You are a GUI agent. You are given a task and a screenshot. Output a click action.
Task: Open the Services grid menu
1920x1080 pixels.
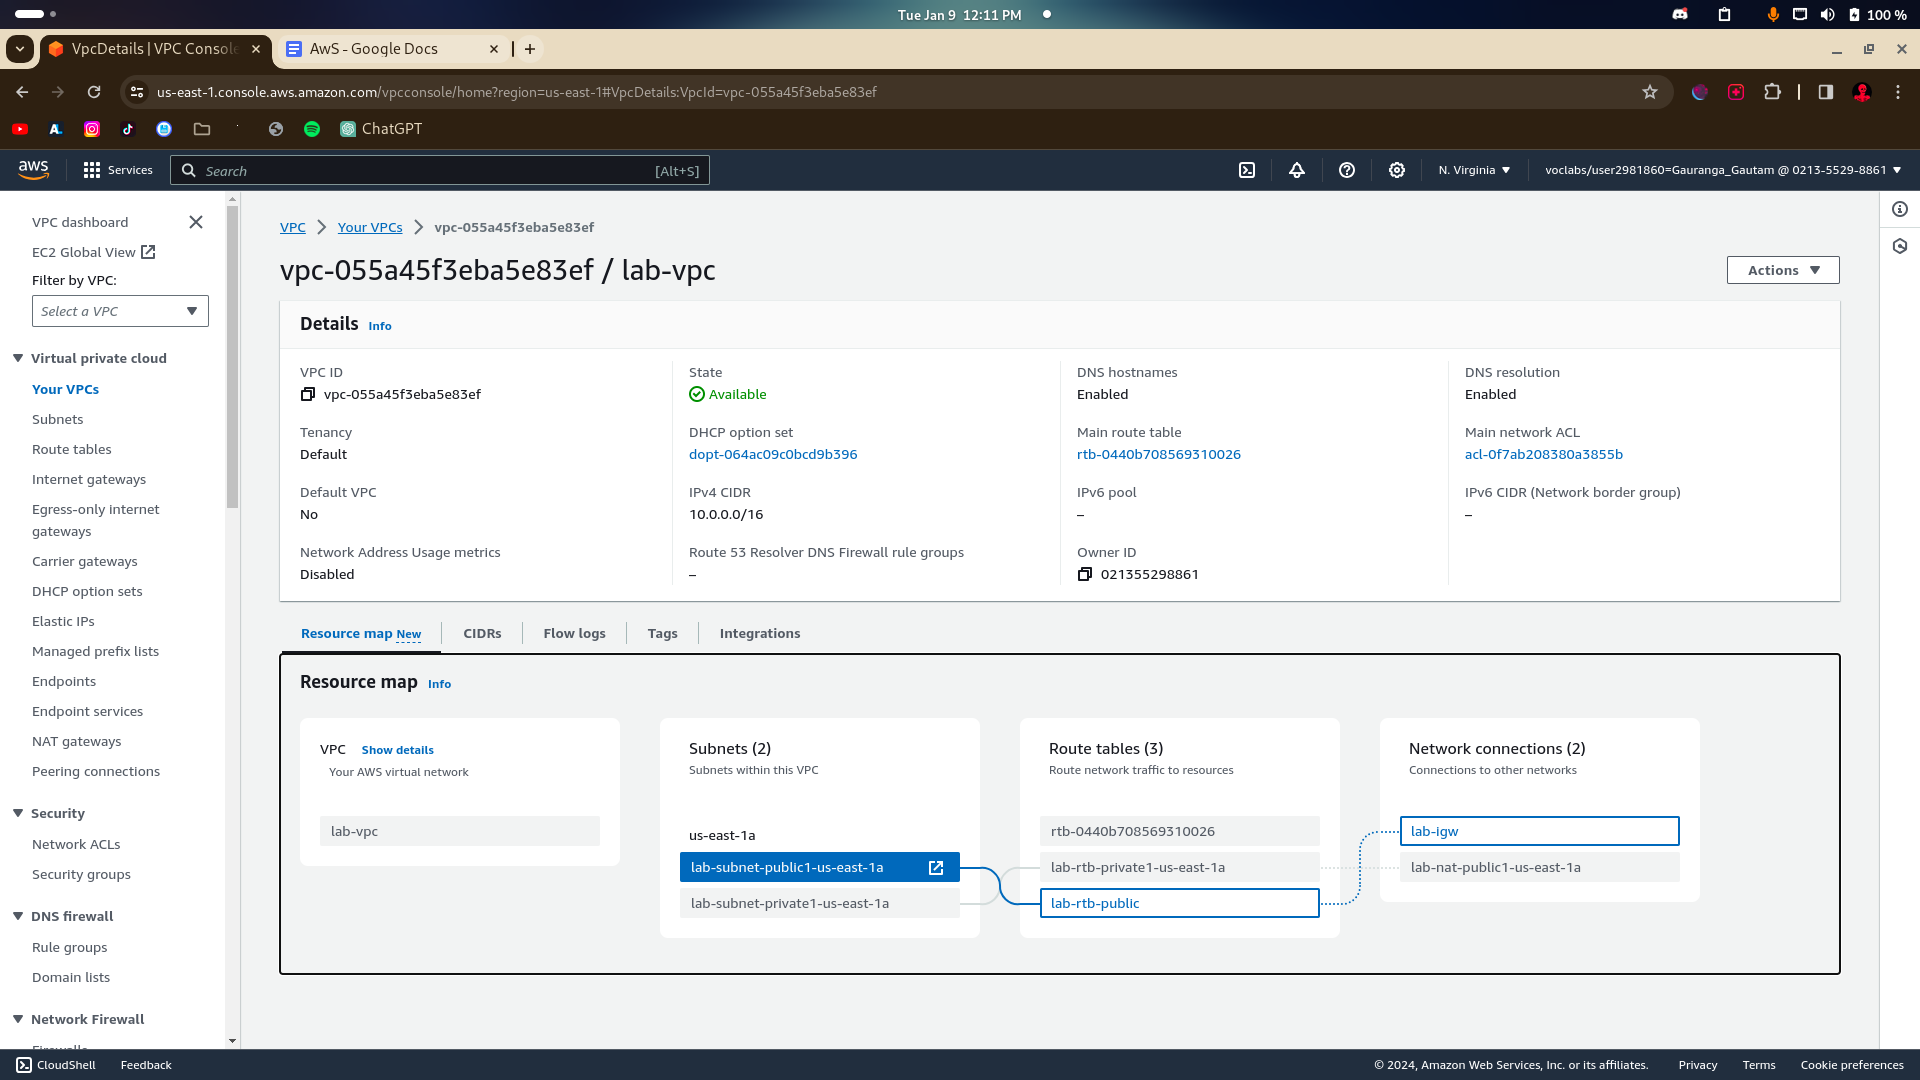[x=92, y=170]
